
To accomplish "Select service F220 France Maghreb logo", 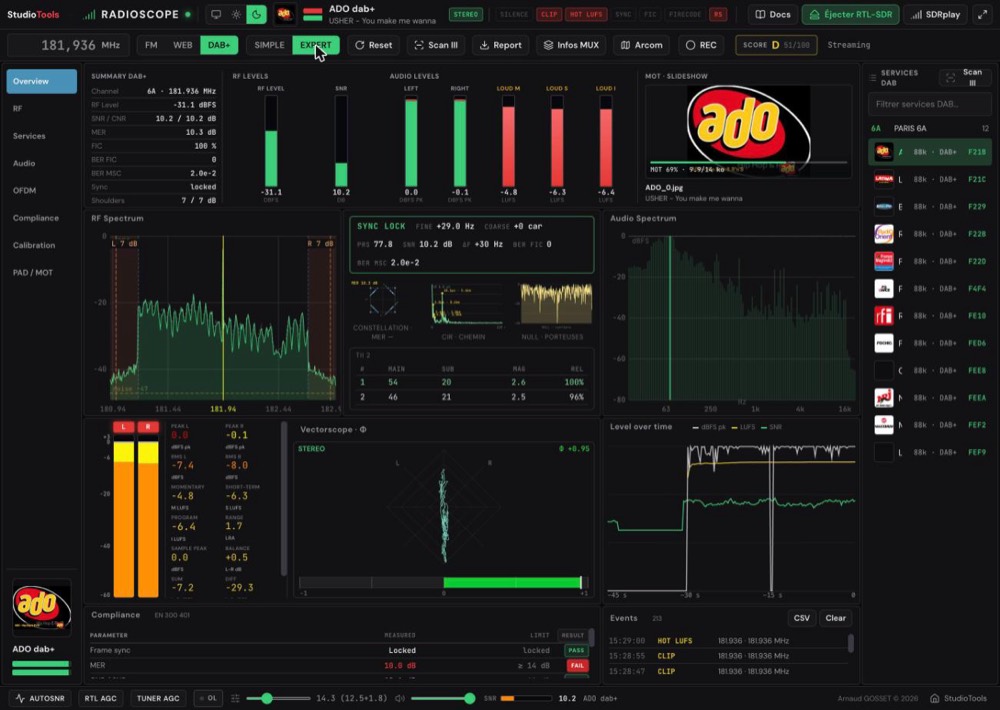I will (x=930, y=261).
